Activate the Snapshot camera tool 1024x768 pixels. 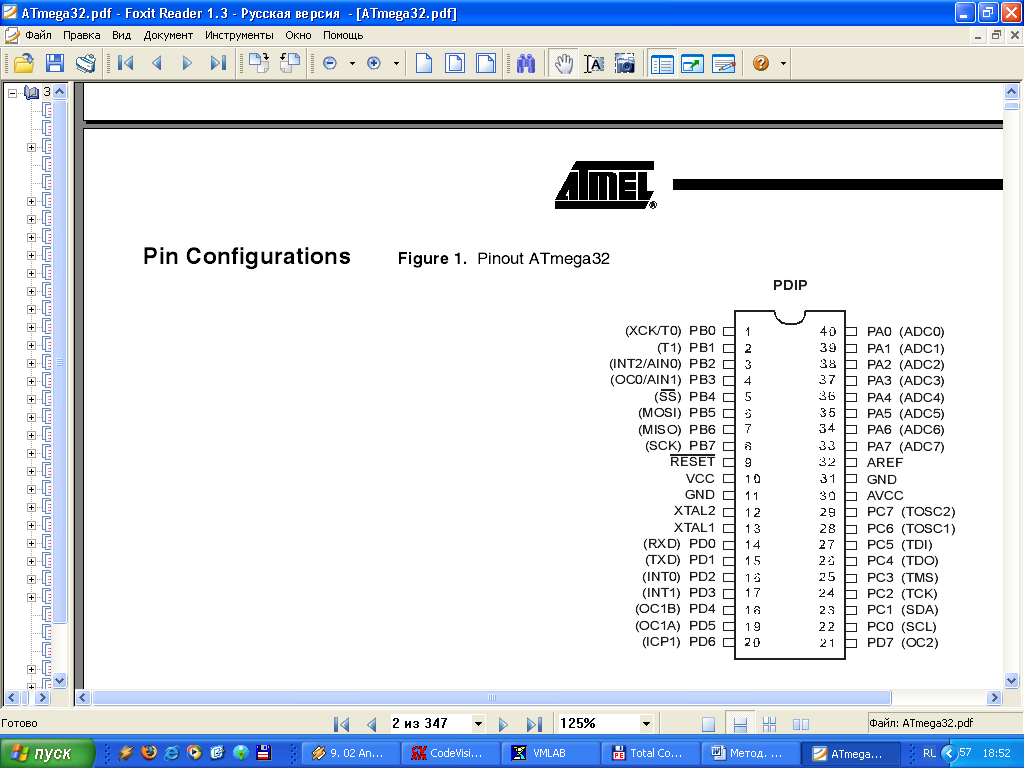pos(624,63)
